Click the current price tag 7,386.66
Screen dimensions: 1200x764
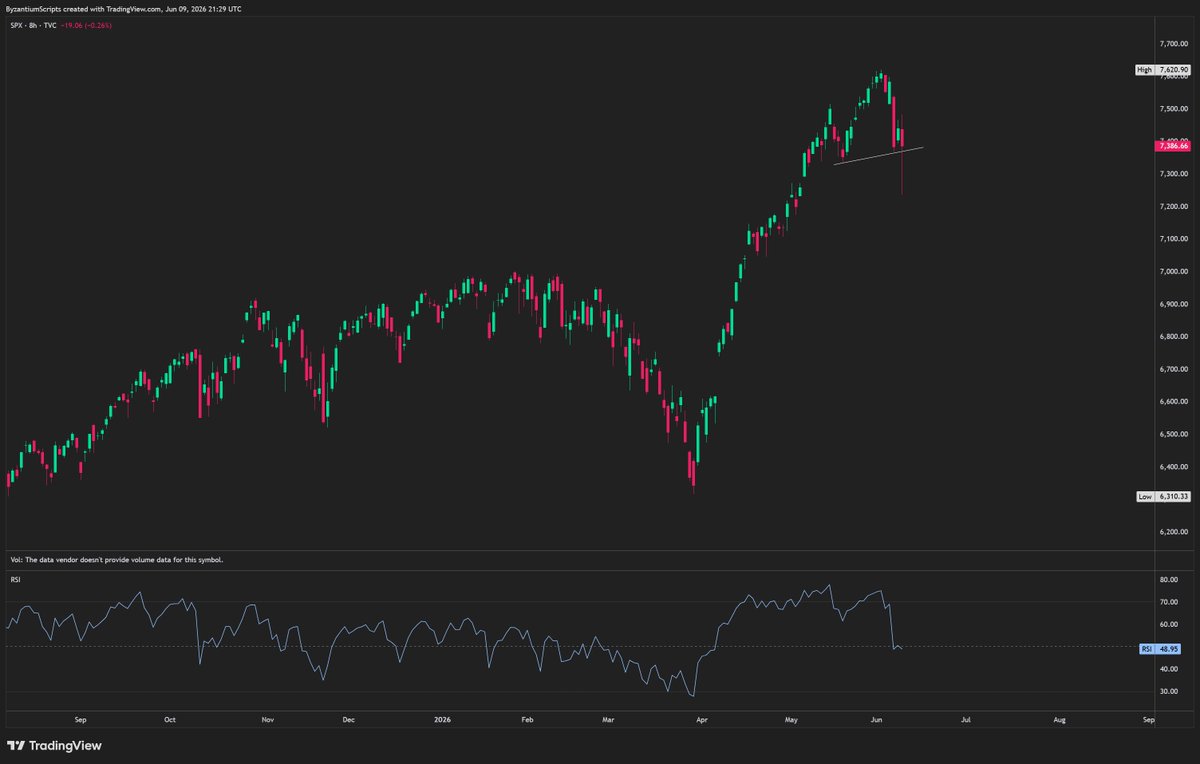point(1172,146)
